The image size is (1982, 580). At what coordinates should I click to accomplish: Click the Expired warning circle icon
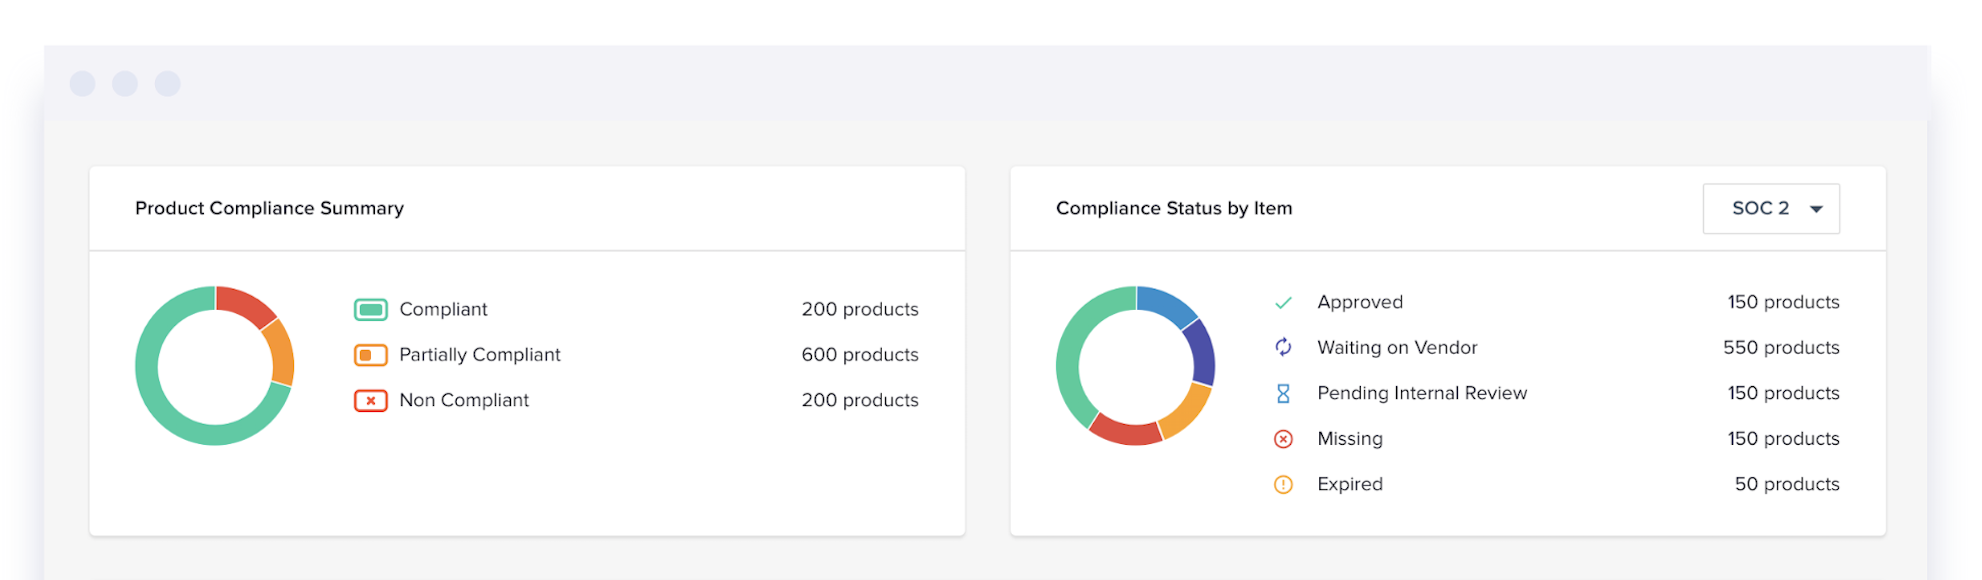coord(1283,485)
